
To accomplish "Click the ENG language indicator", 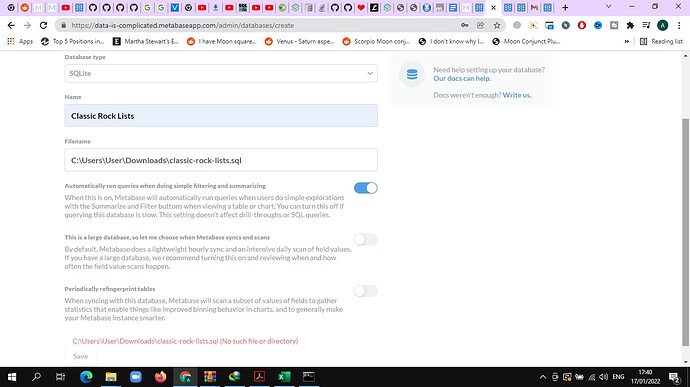I will 618,377.
